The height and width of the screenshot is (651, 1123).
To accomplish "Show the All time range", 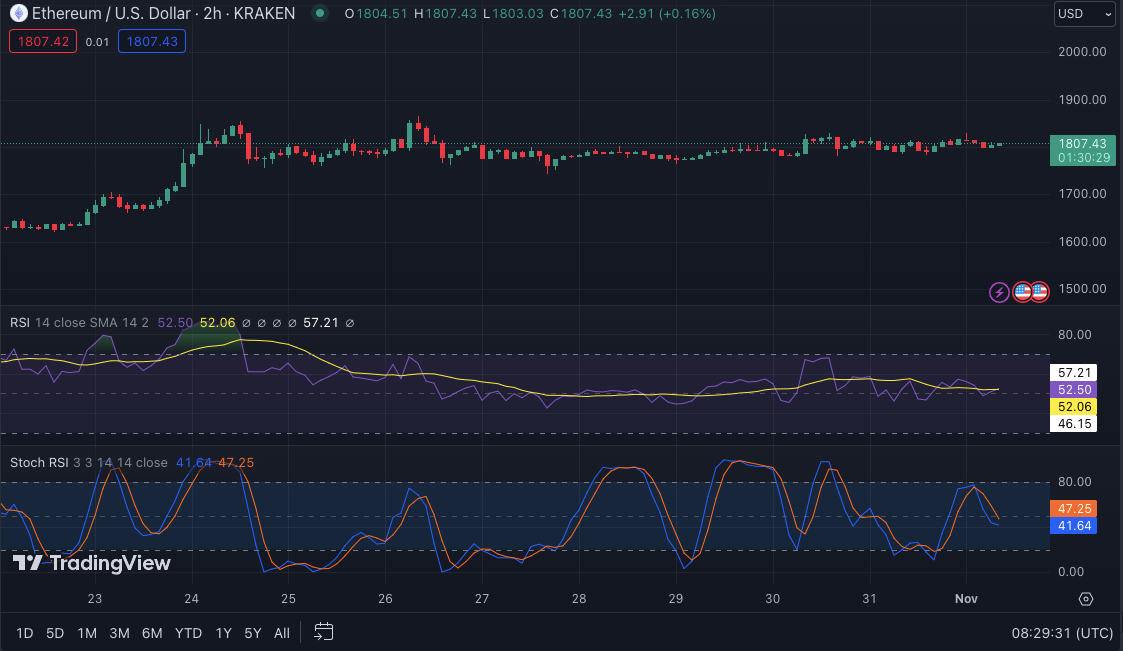I will pos(282,633).
